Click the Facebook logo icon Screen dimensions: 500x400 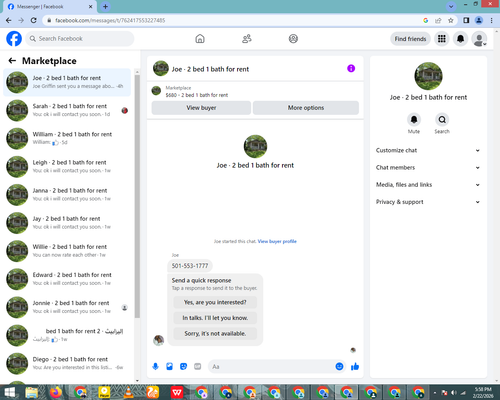pyautogui.click(x=14, y=39)
